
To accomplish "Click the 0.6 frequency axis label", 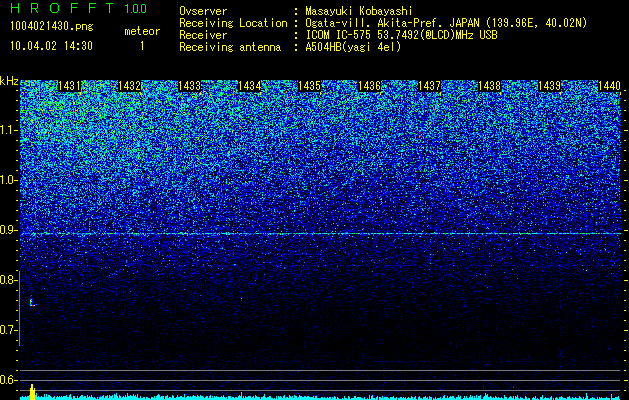I will coord(8,380).
